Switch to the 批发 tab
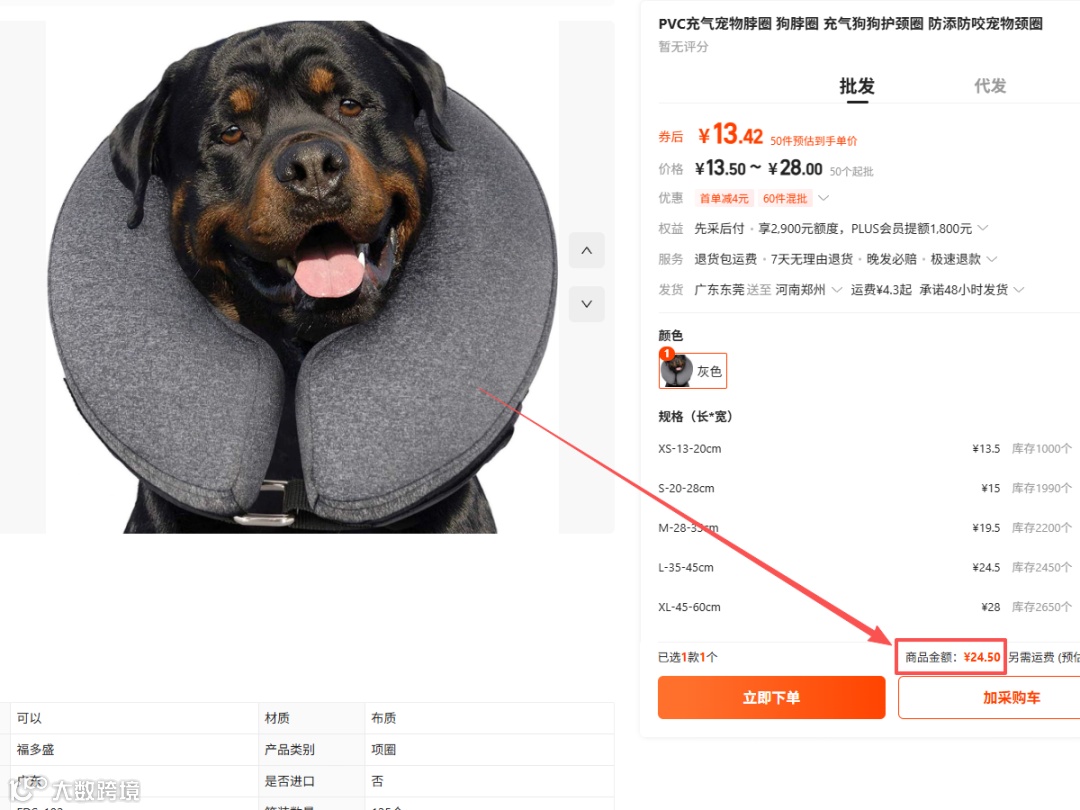 point(857,86)
